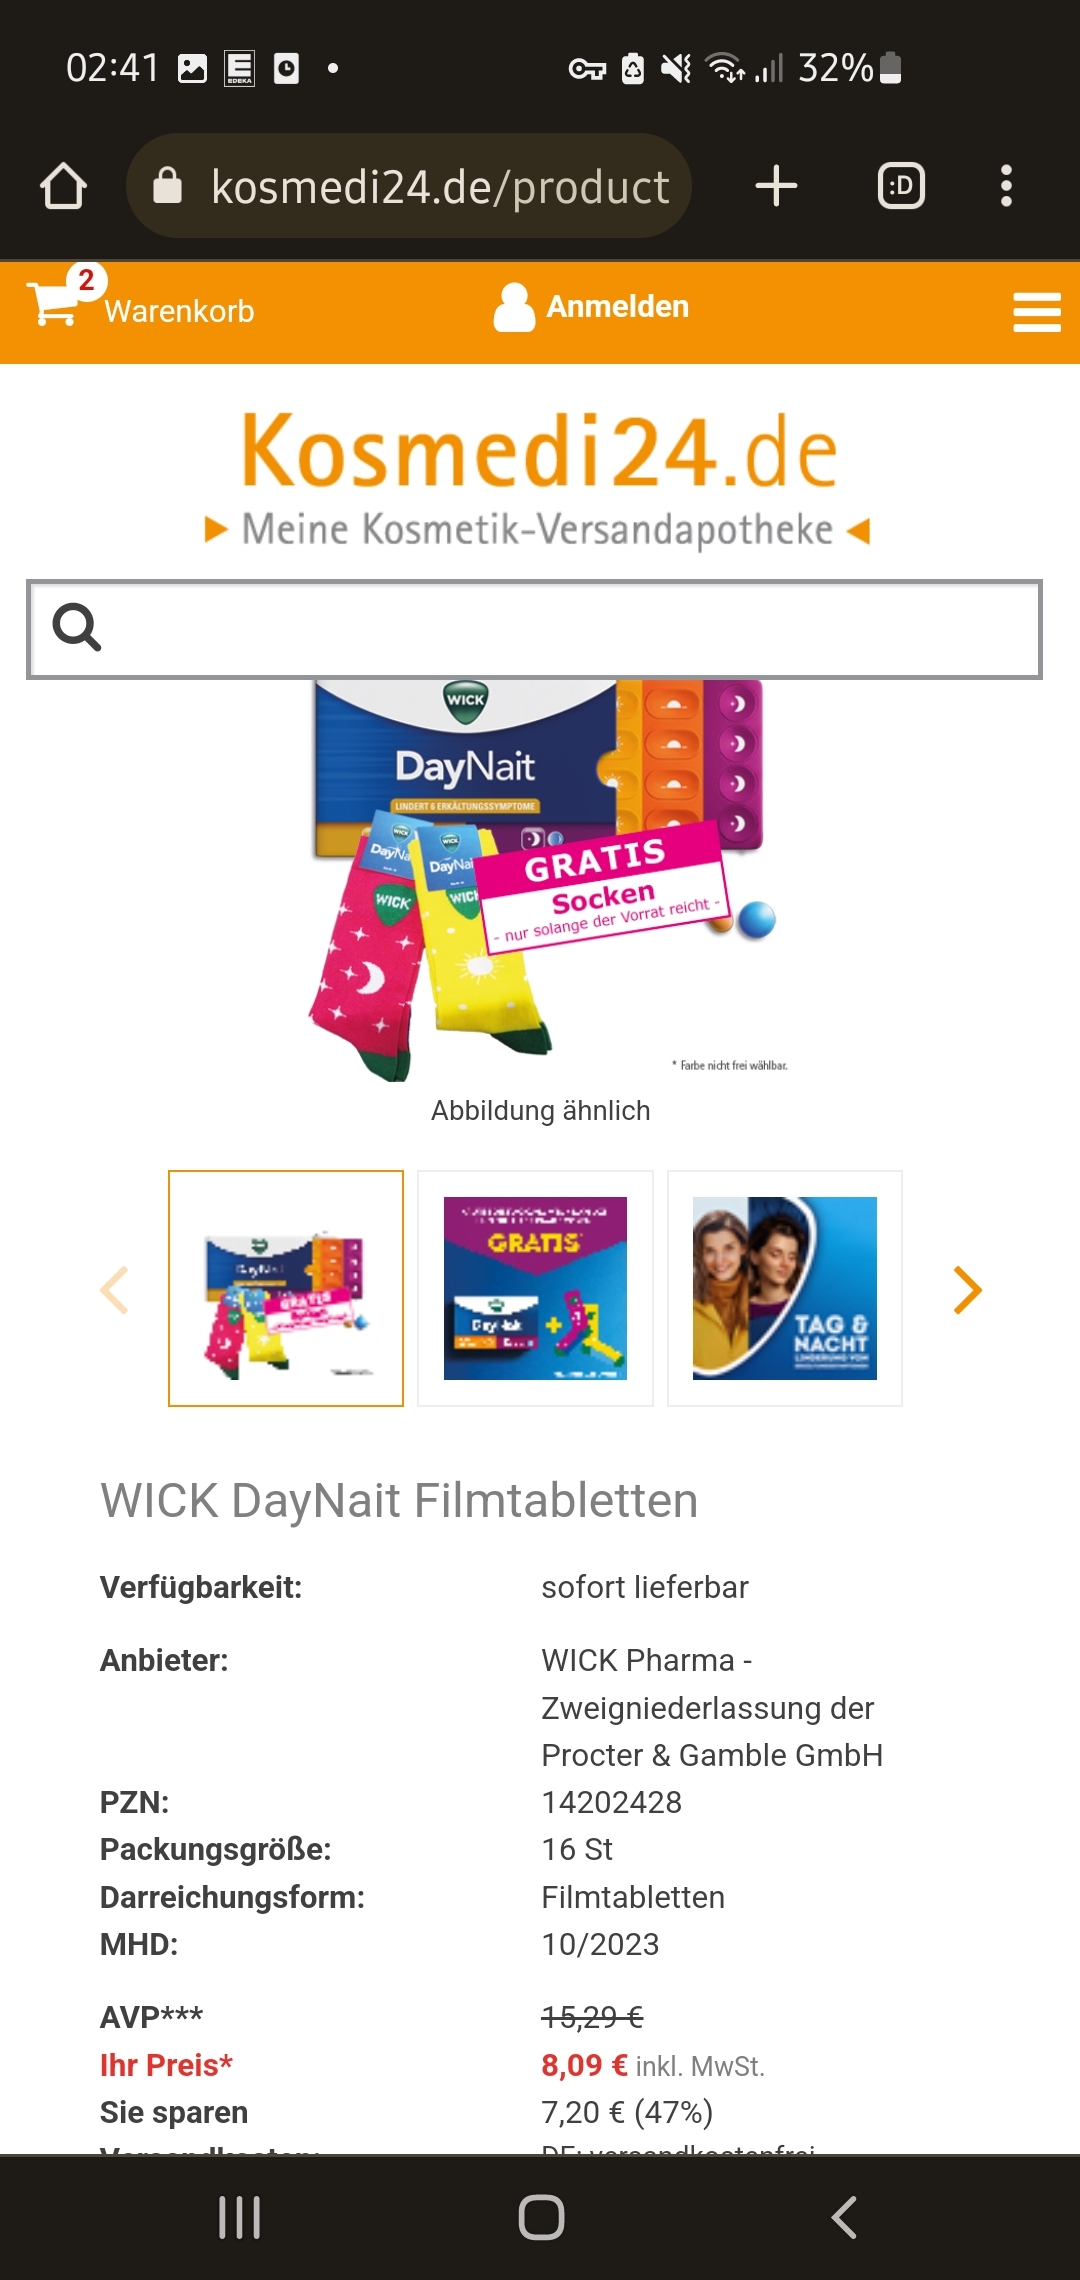Select the Tag & Nacht thumbnail
The image size is (1080, 2280).
[x=785, y=1288]
